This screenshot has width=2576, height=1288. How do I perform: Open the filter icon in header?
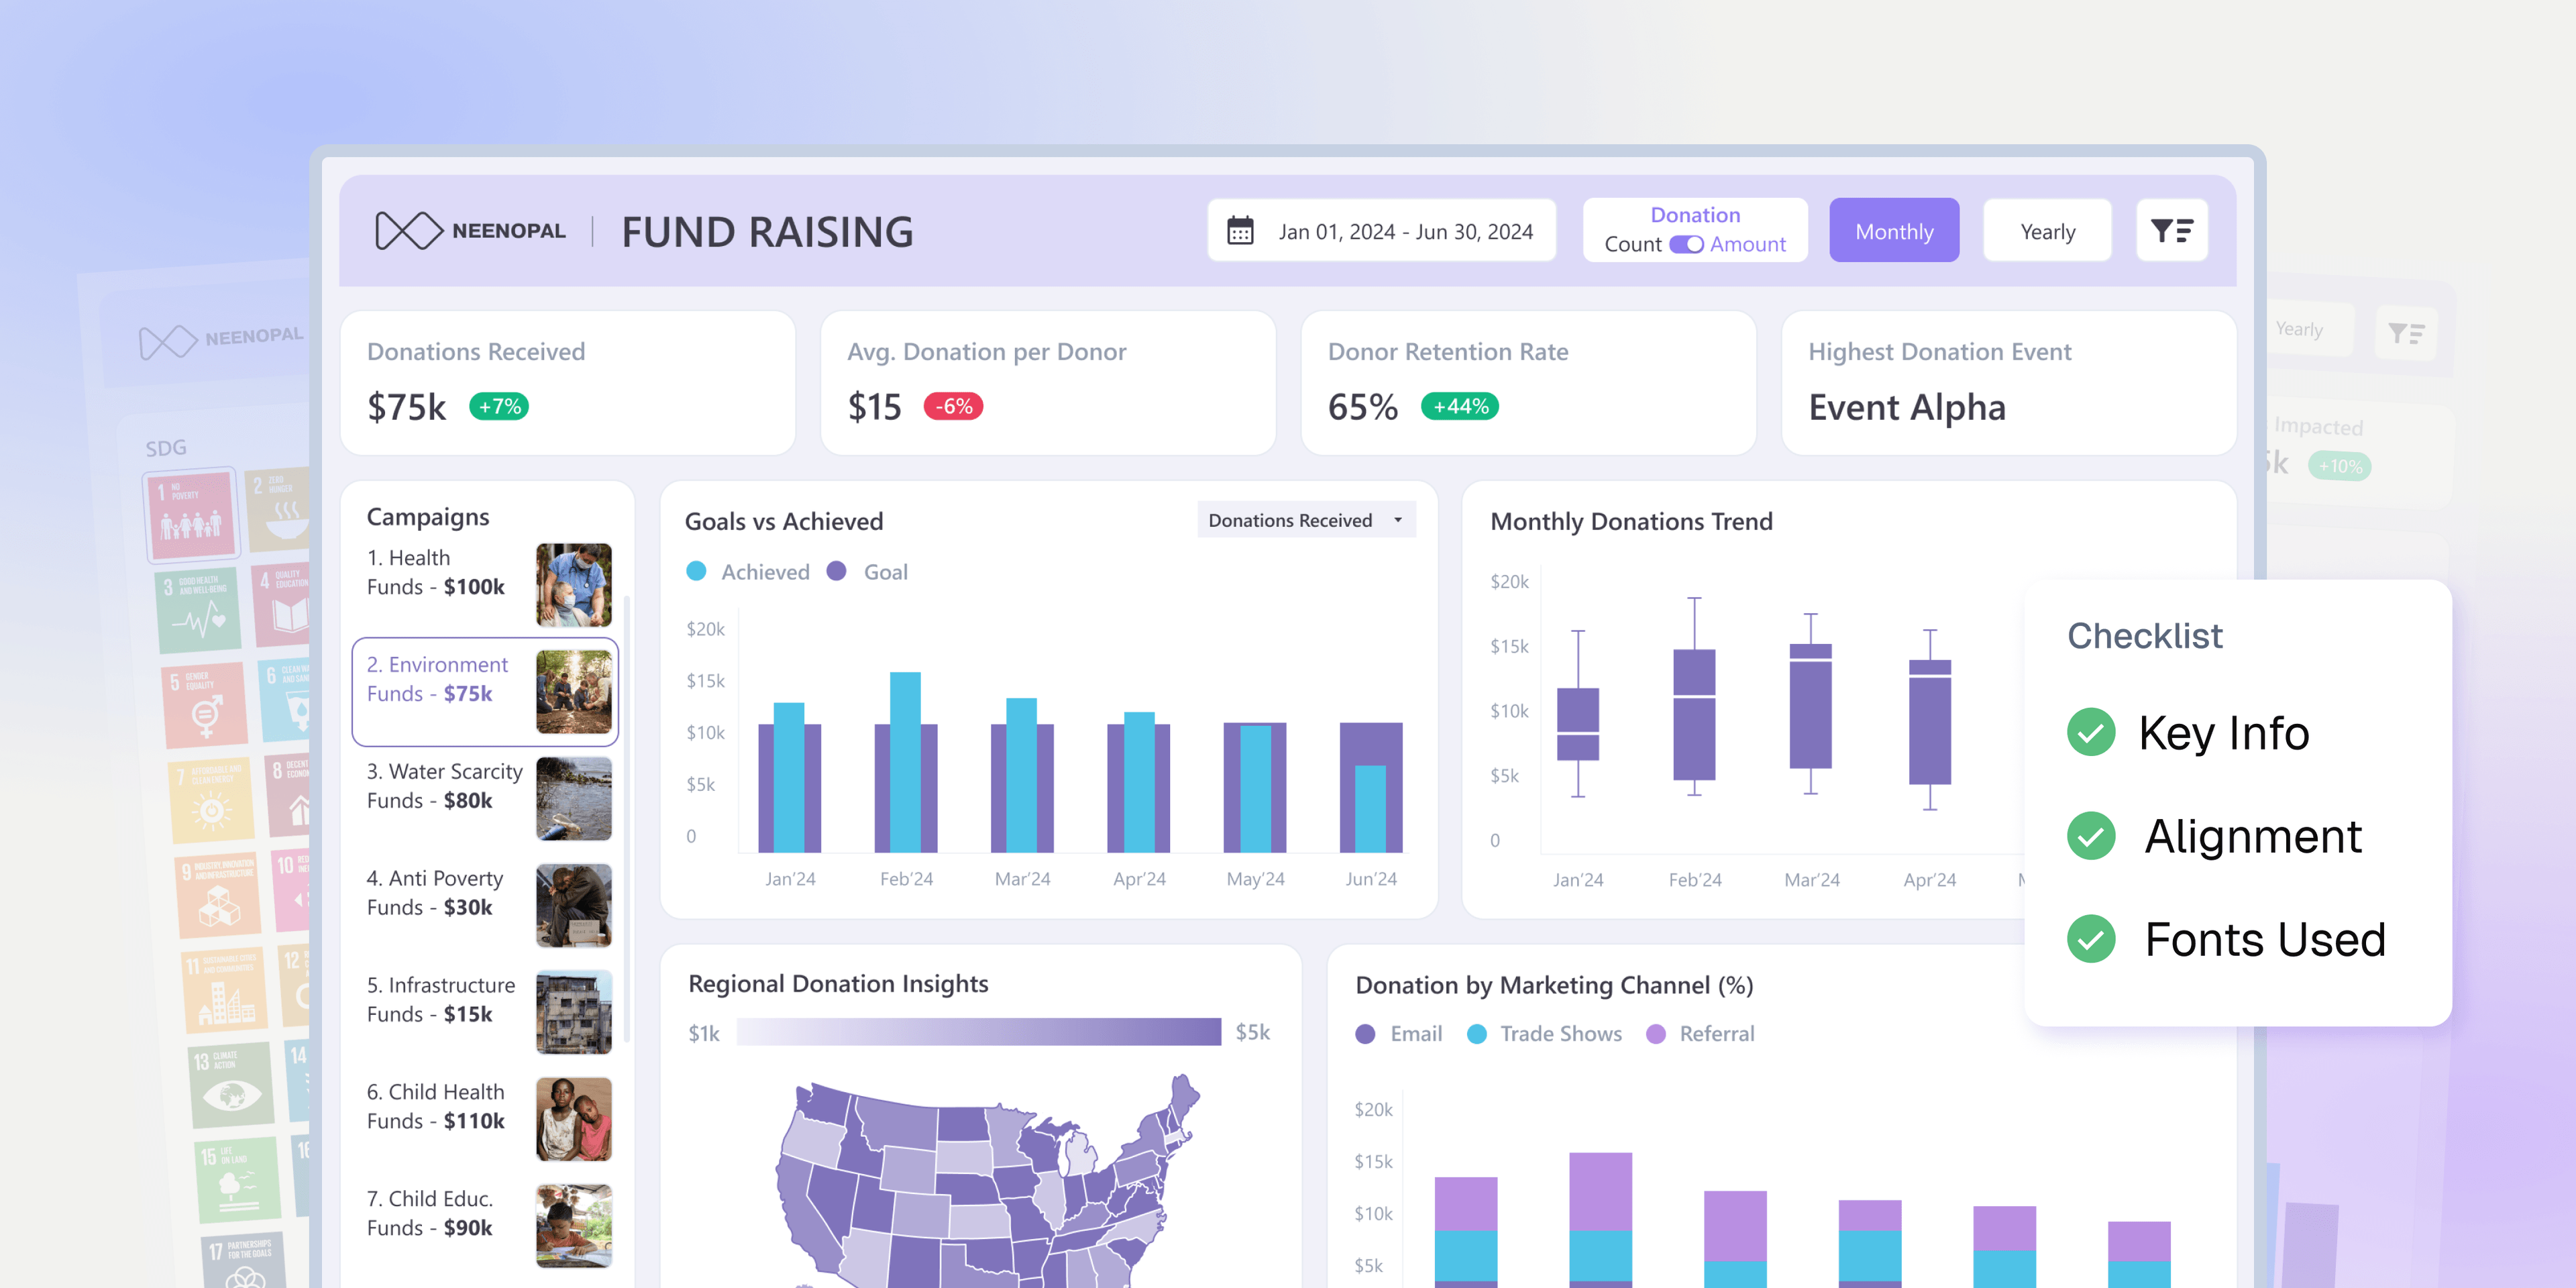2171,231
